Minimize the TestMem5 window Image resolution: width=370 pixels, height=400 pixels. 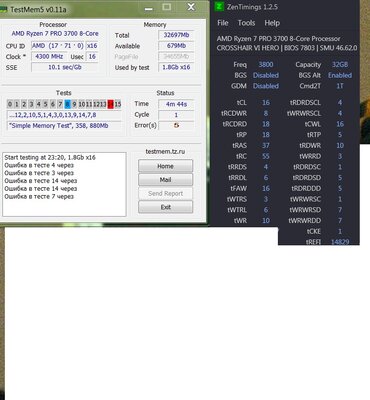point(149,9)
